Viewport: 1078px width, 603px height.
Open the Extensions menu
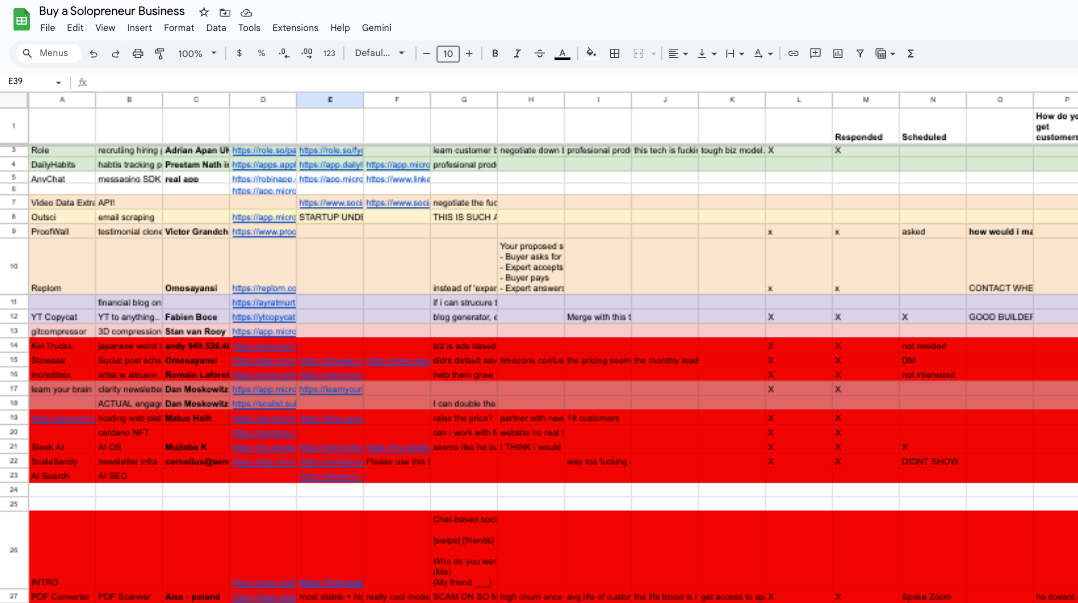295,28
